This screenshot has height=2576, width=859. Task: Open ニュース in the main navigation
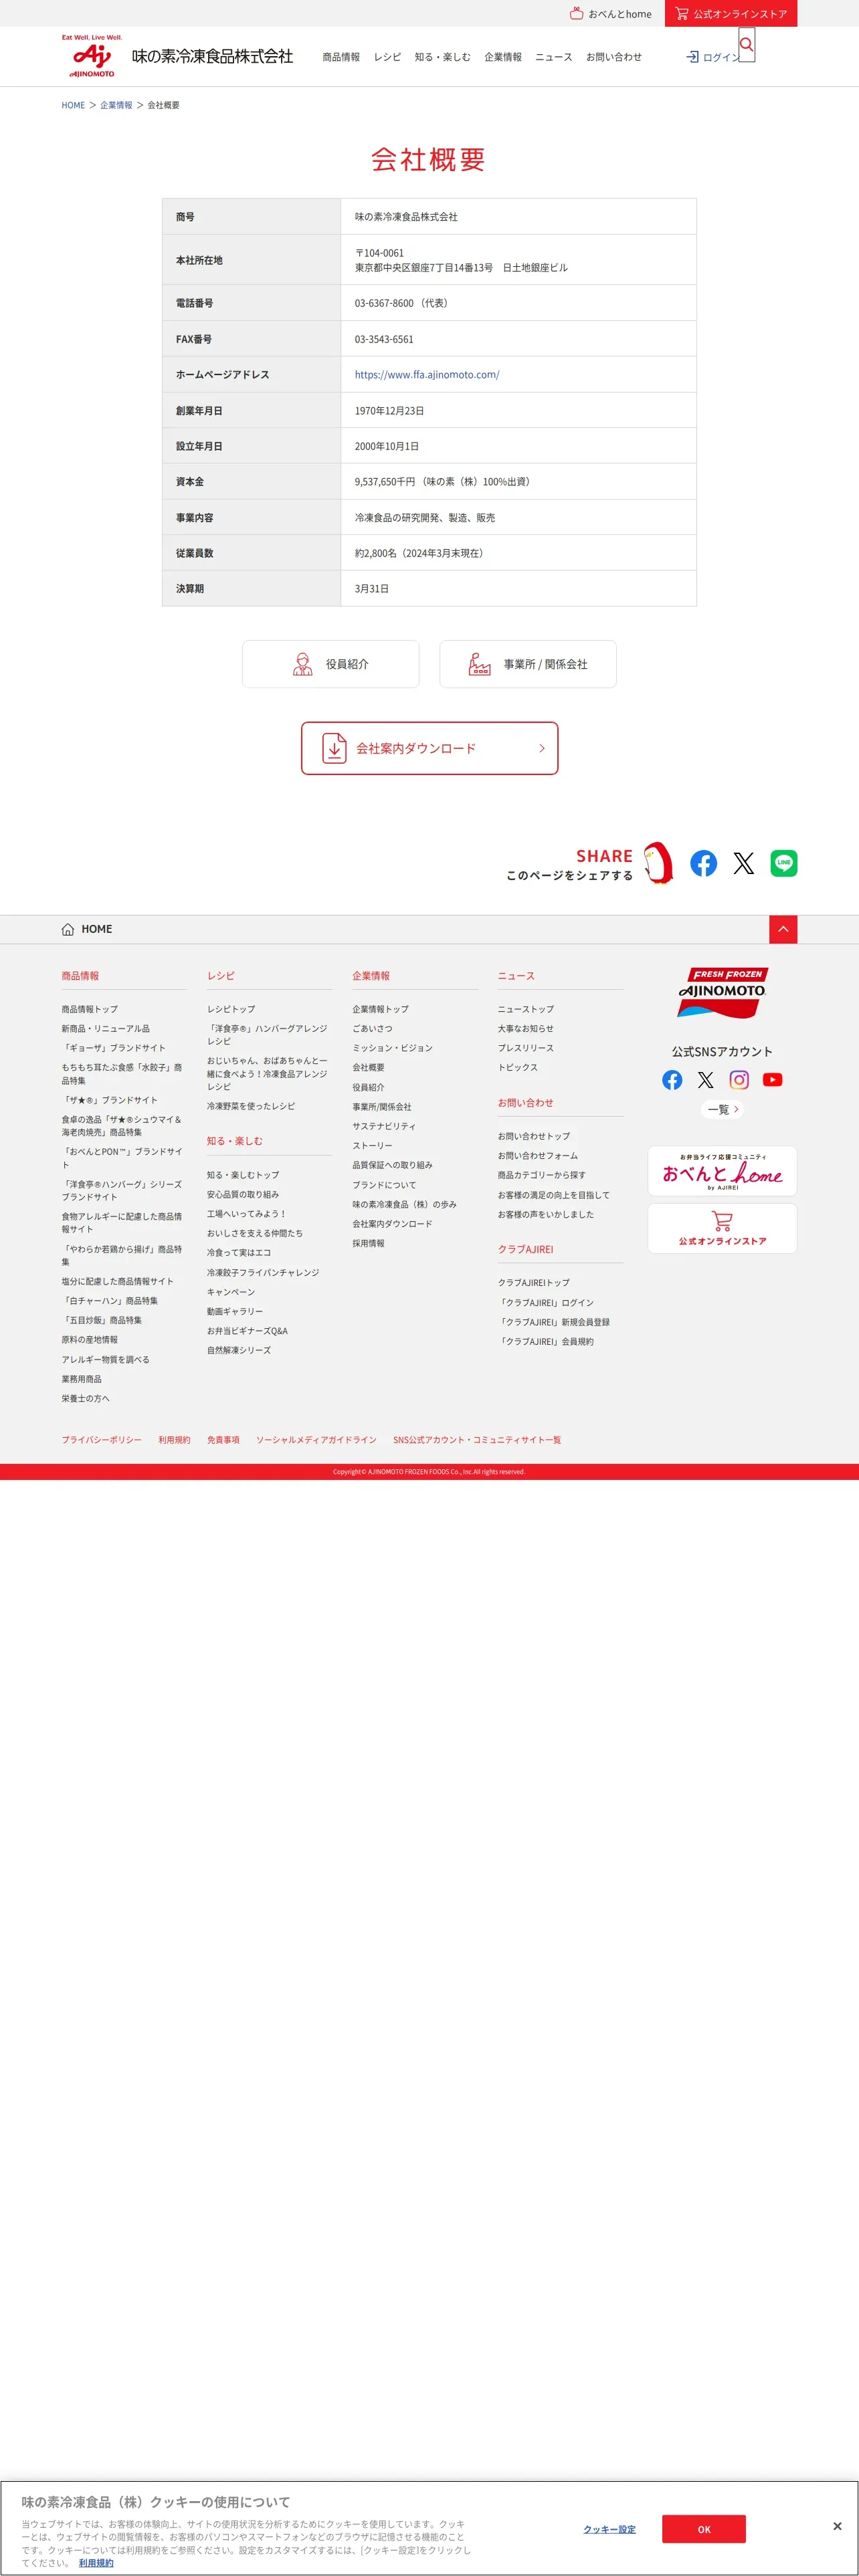coord(554,57)
